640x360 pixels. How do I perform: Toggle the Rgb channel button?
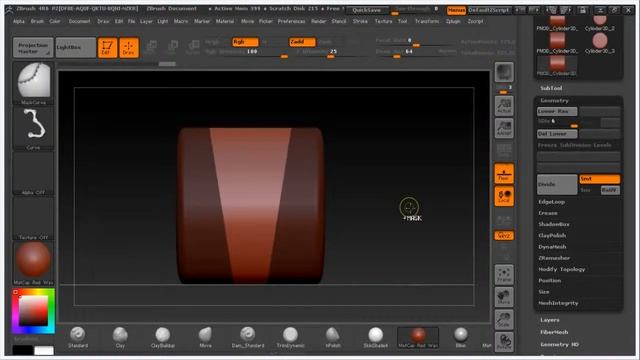click(x=245, y=42)
